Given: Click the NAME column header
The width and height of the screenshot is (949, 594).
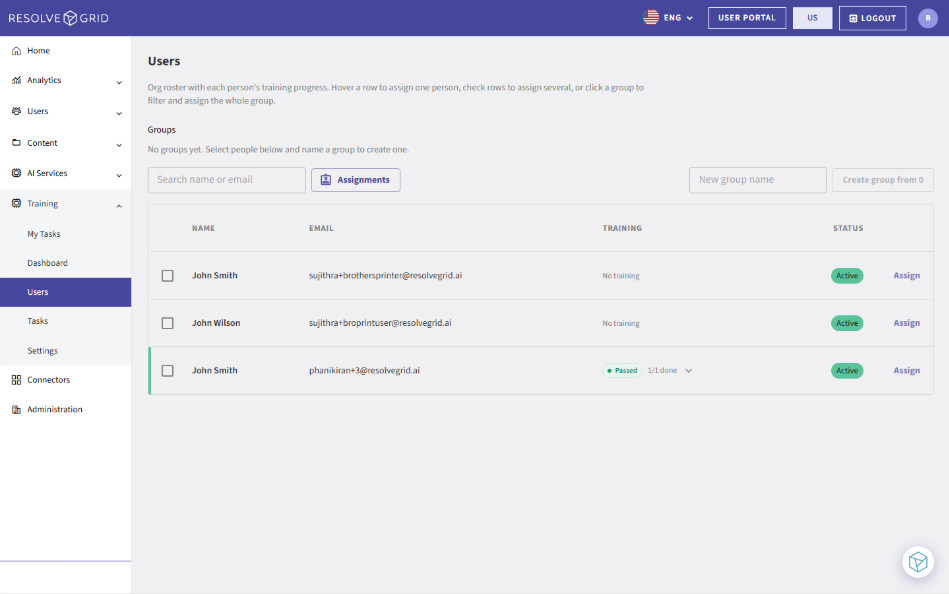Looking at the screenshot, I should tap(203, 228).
